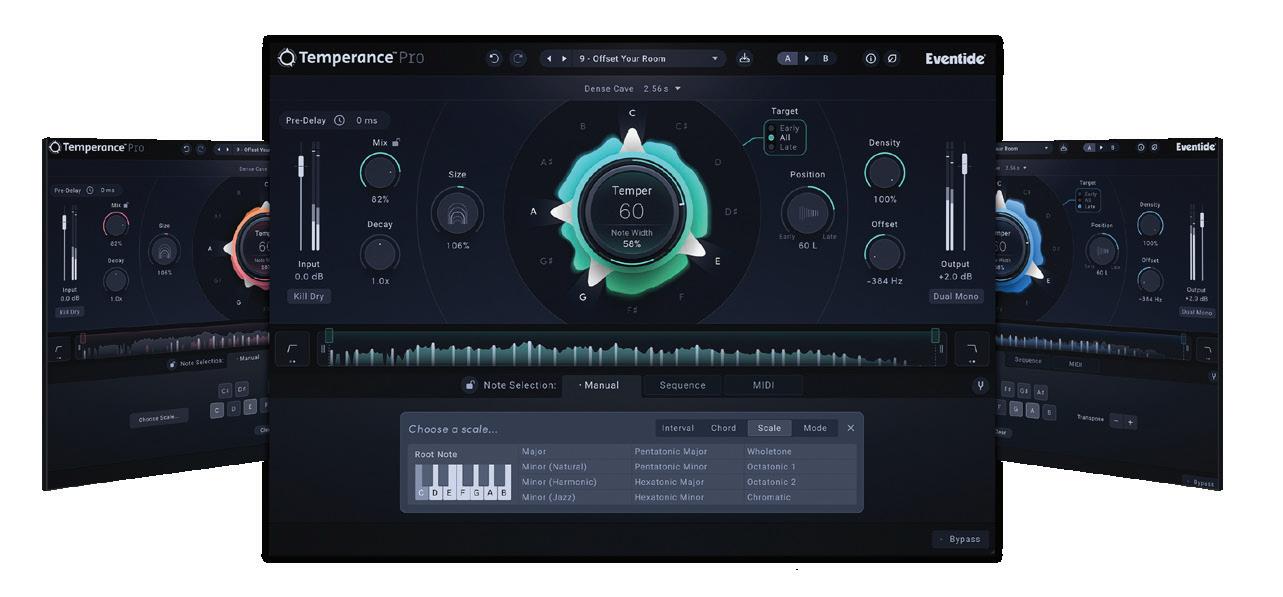
Task: Select the Interval tab
Action: (678, 428)
